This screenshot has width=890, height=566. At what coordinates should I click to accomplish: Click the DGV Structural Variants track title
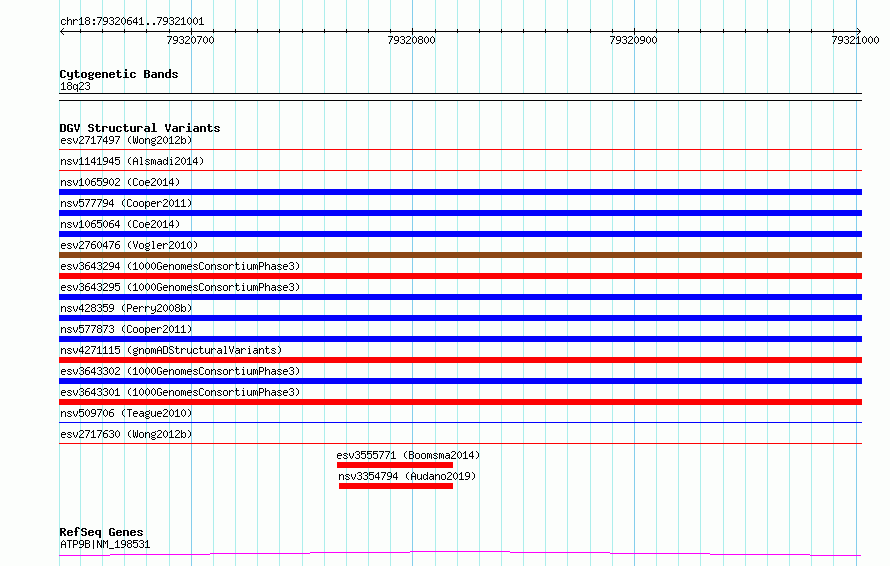140,128
